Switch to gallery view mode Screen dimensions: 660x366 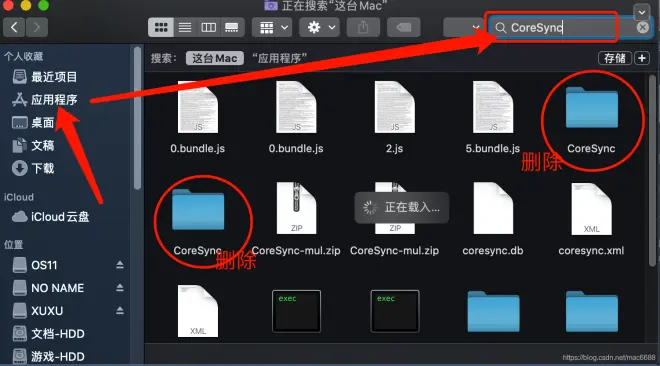tap(232, 28)
